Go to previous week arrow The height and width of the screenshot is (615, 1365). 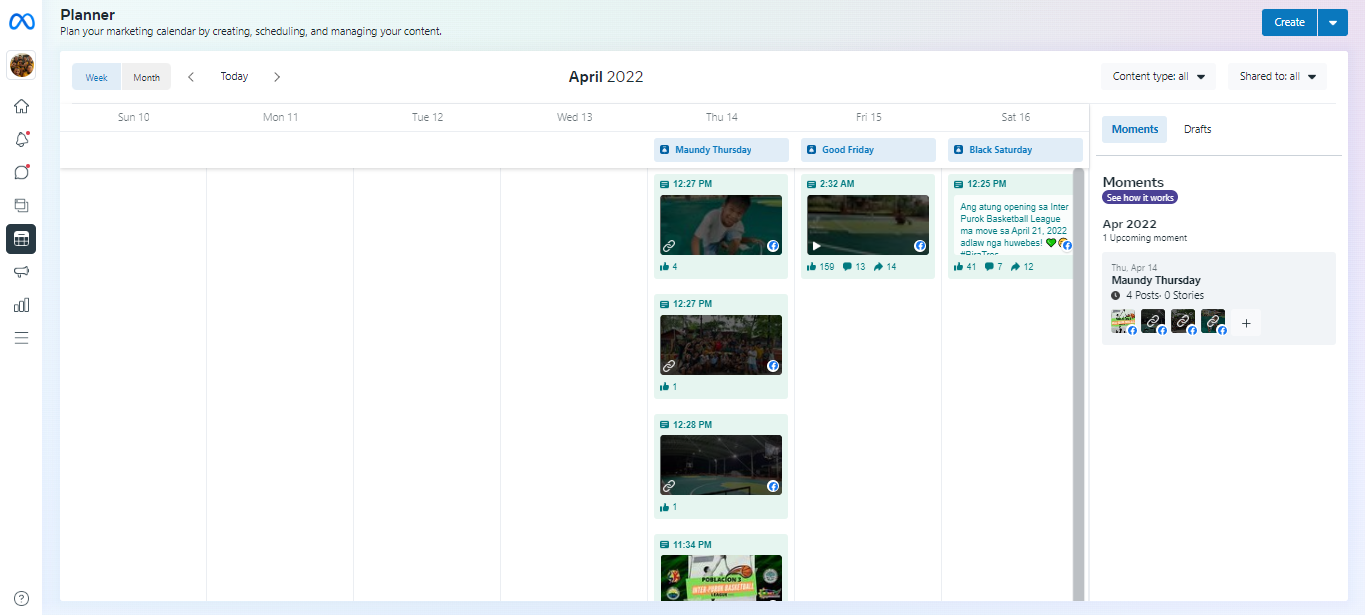pos(191,77)
